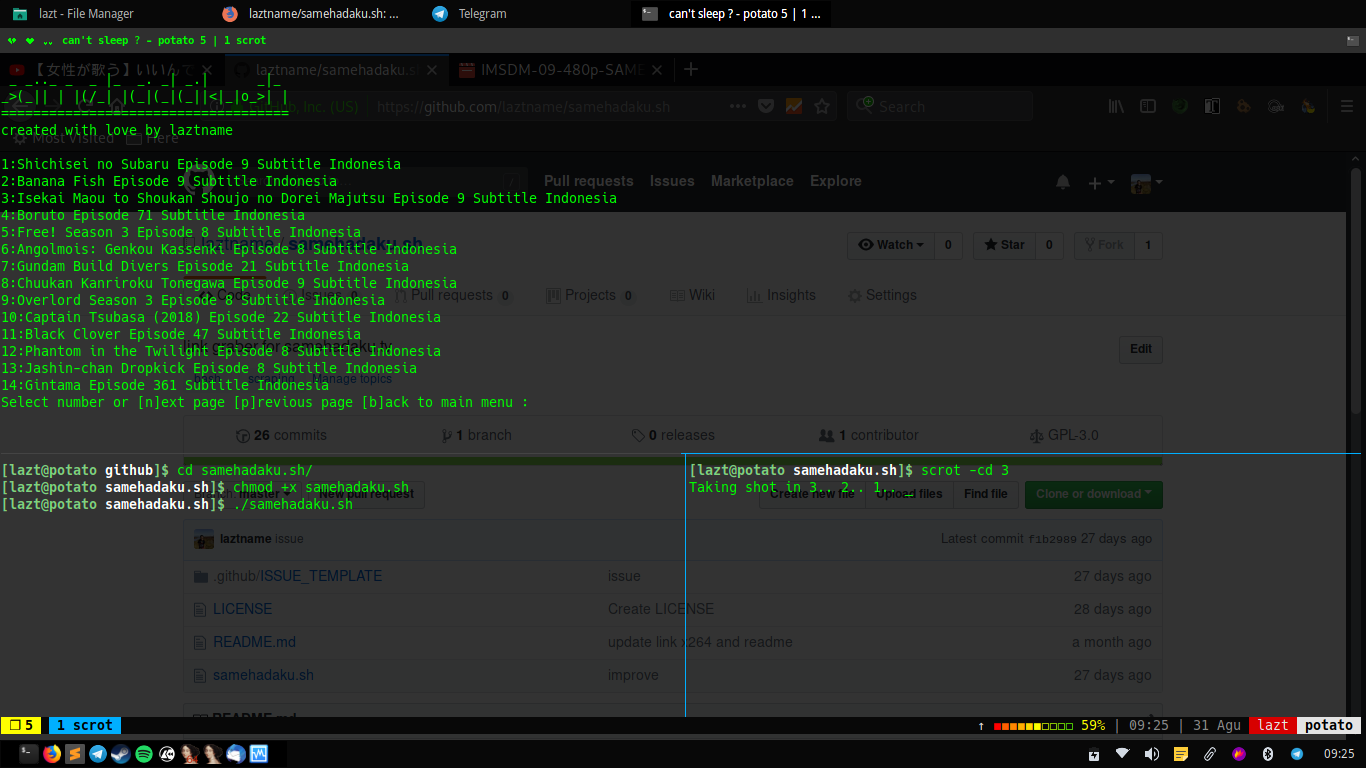Launch Firefox from the bottom dock

click(x=52, y=754)
